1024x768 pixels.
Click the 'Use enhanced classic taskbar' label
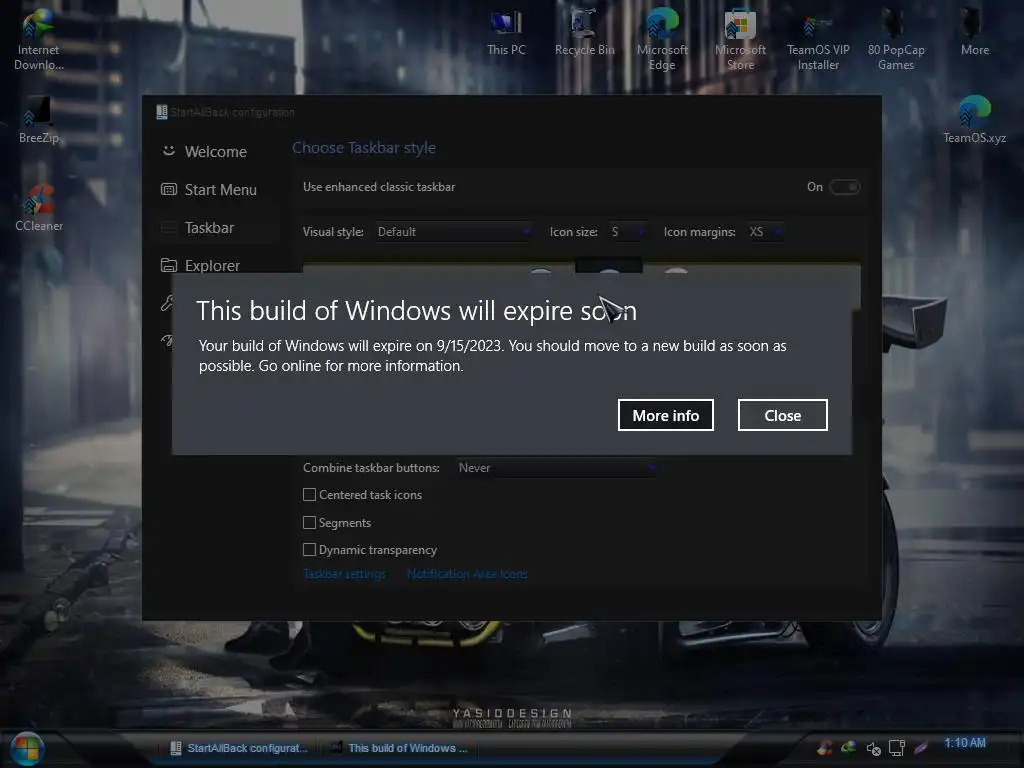click(379, 187)
